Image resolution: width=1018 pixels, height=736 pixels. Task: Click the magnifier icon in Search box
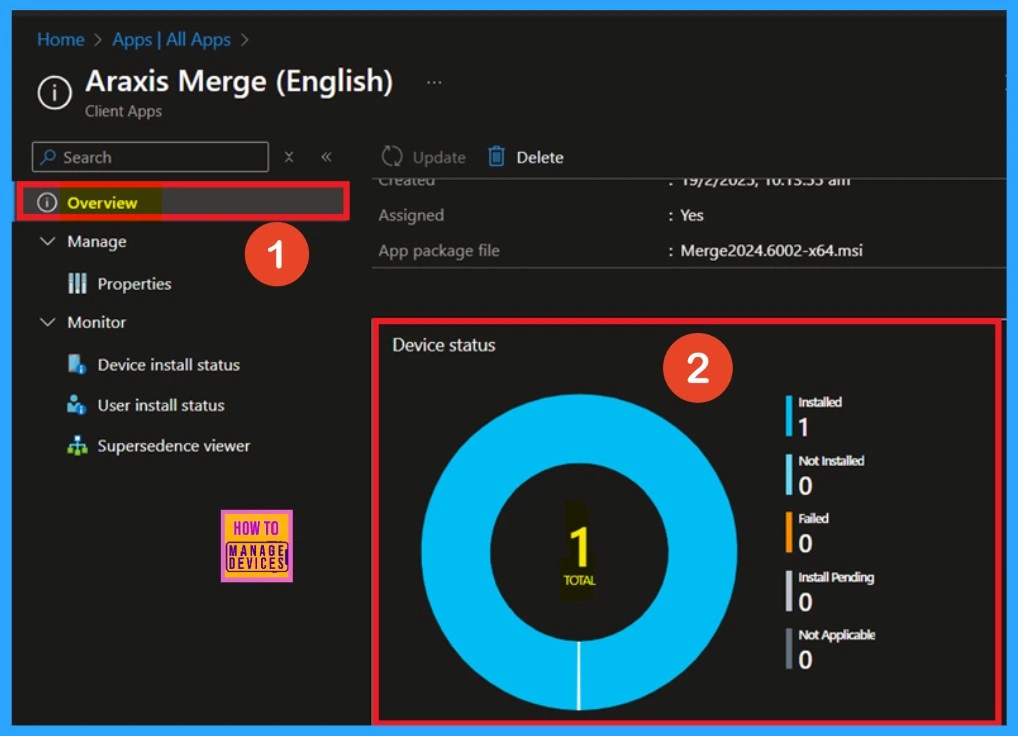tap(48, 157)
